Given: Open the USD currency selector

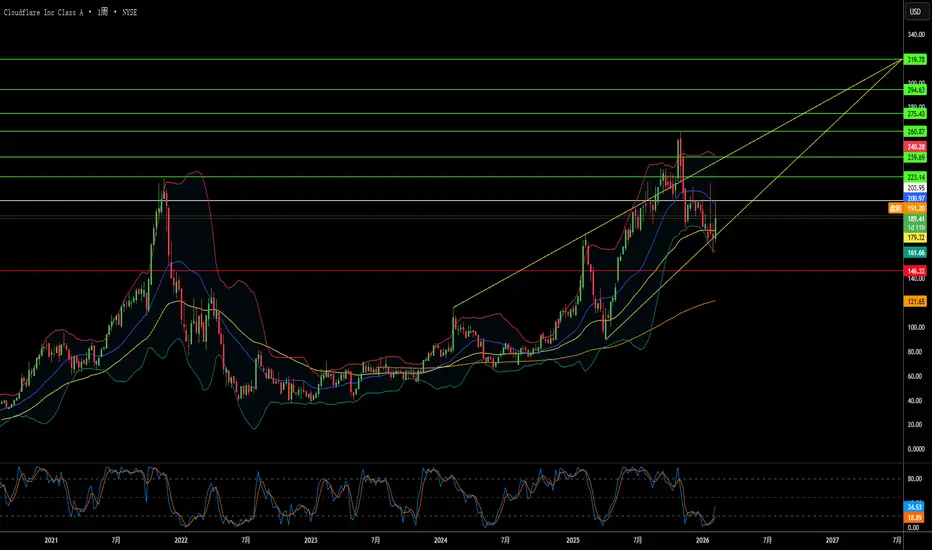Looking at the screenshot, I should coord(915,12).
